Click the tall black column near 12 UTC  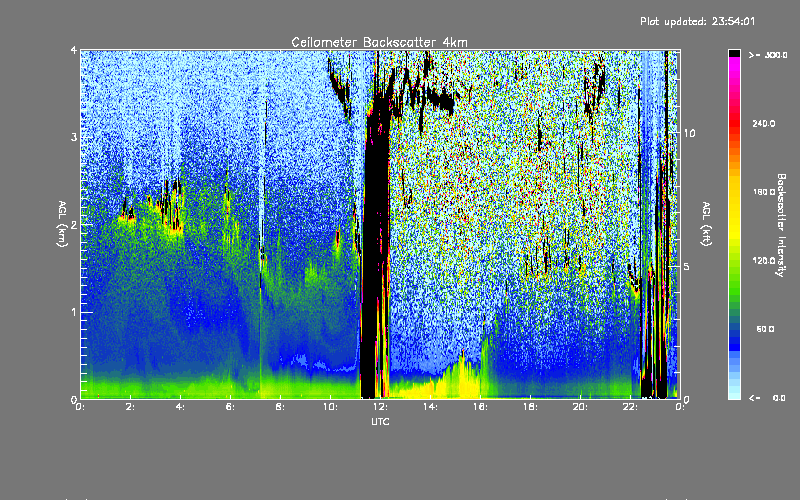377,245
